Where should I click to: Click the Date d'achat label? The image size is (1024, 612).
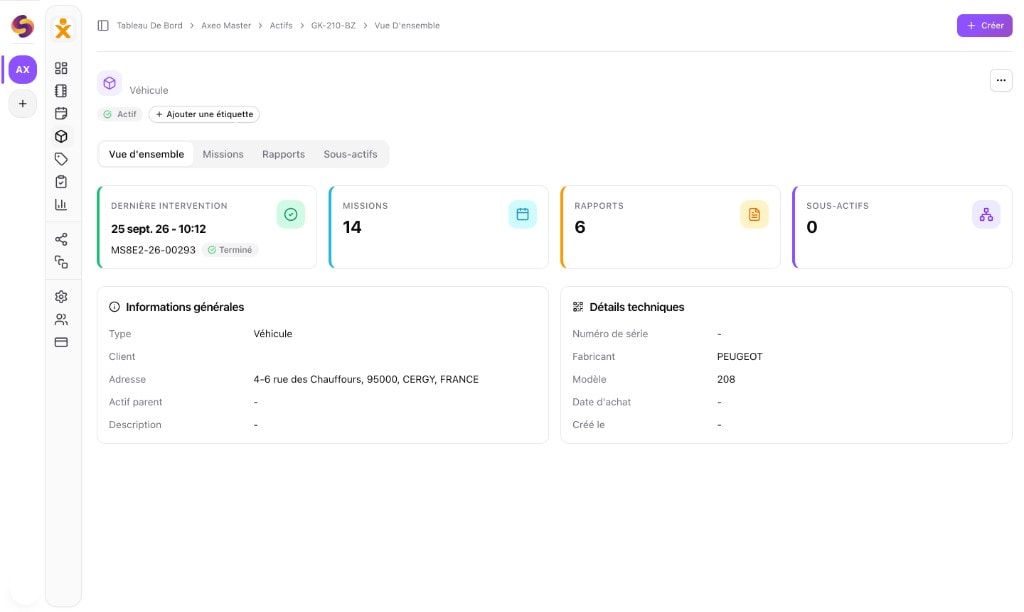[x=601, y=402]
